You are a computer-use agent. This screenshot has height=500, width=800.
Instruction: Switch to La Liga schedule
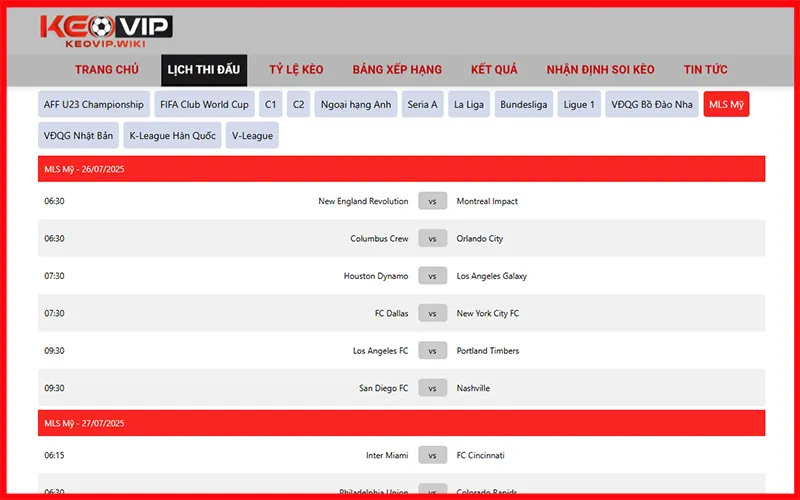click(x=469, y=105)
